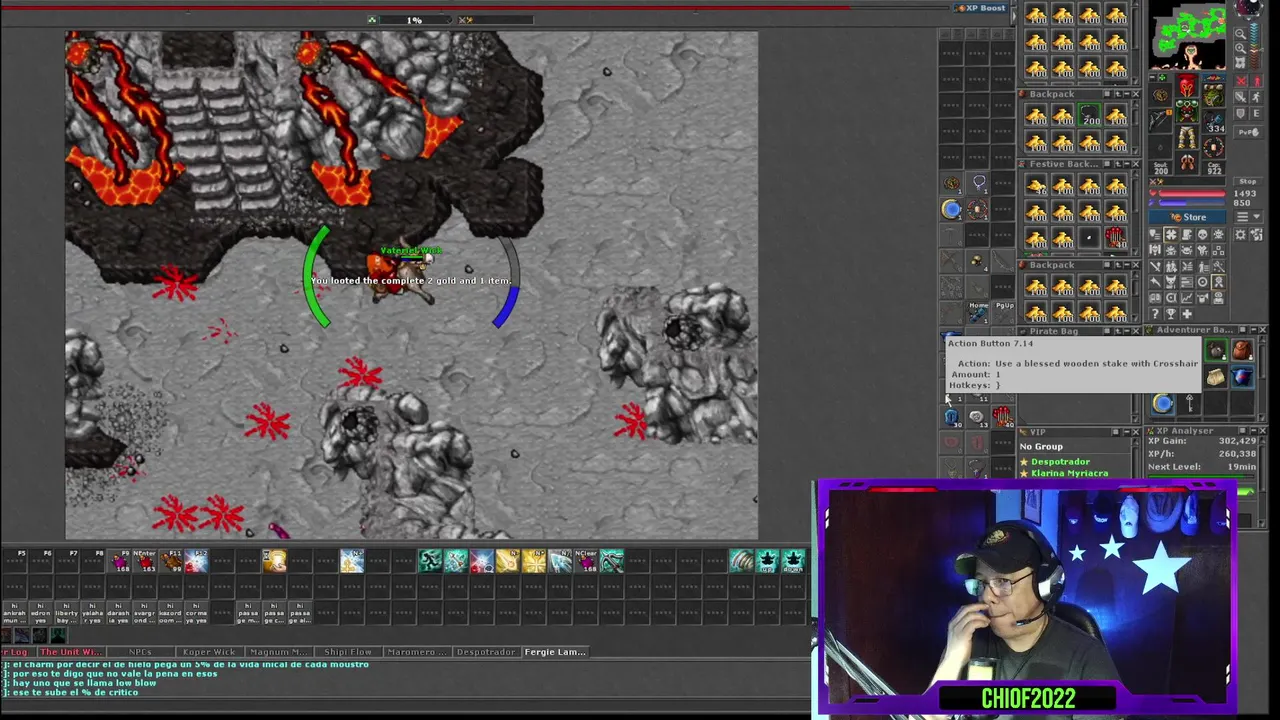Click the 'hi edron yes' action button
The width and height of the screenshot is (1280, 720).
40,612
